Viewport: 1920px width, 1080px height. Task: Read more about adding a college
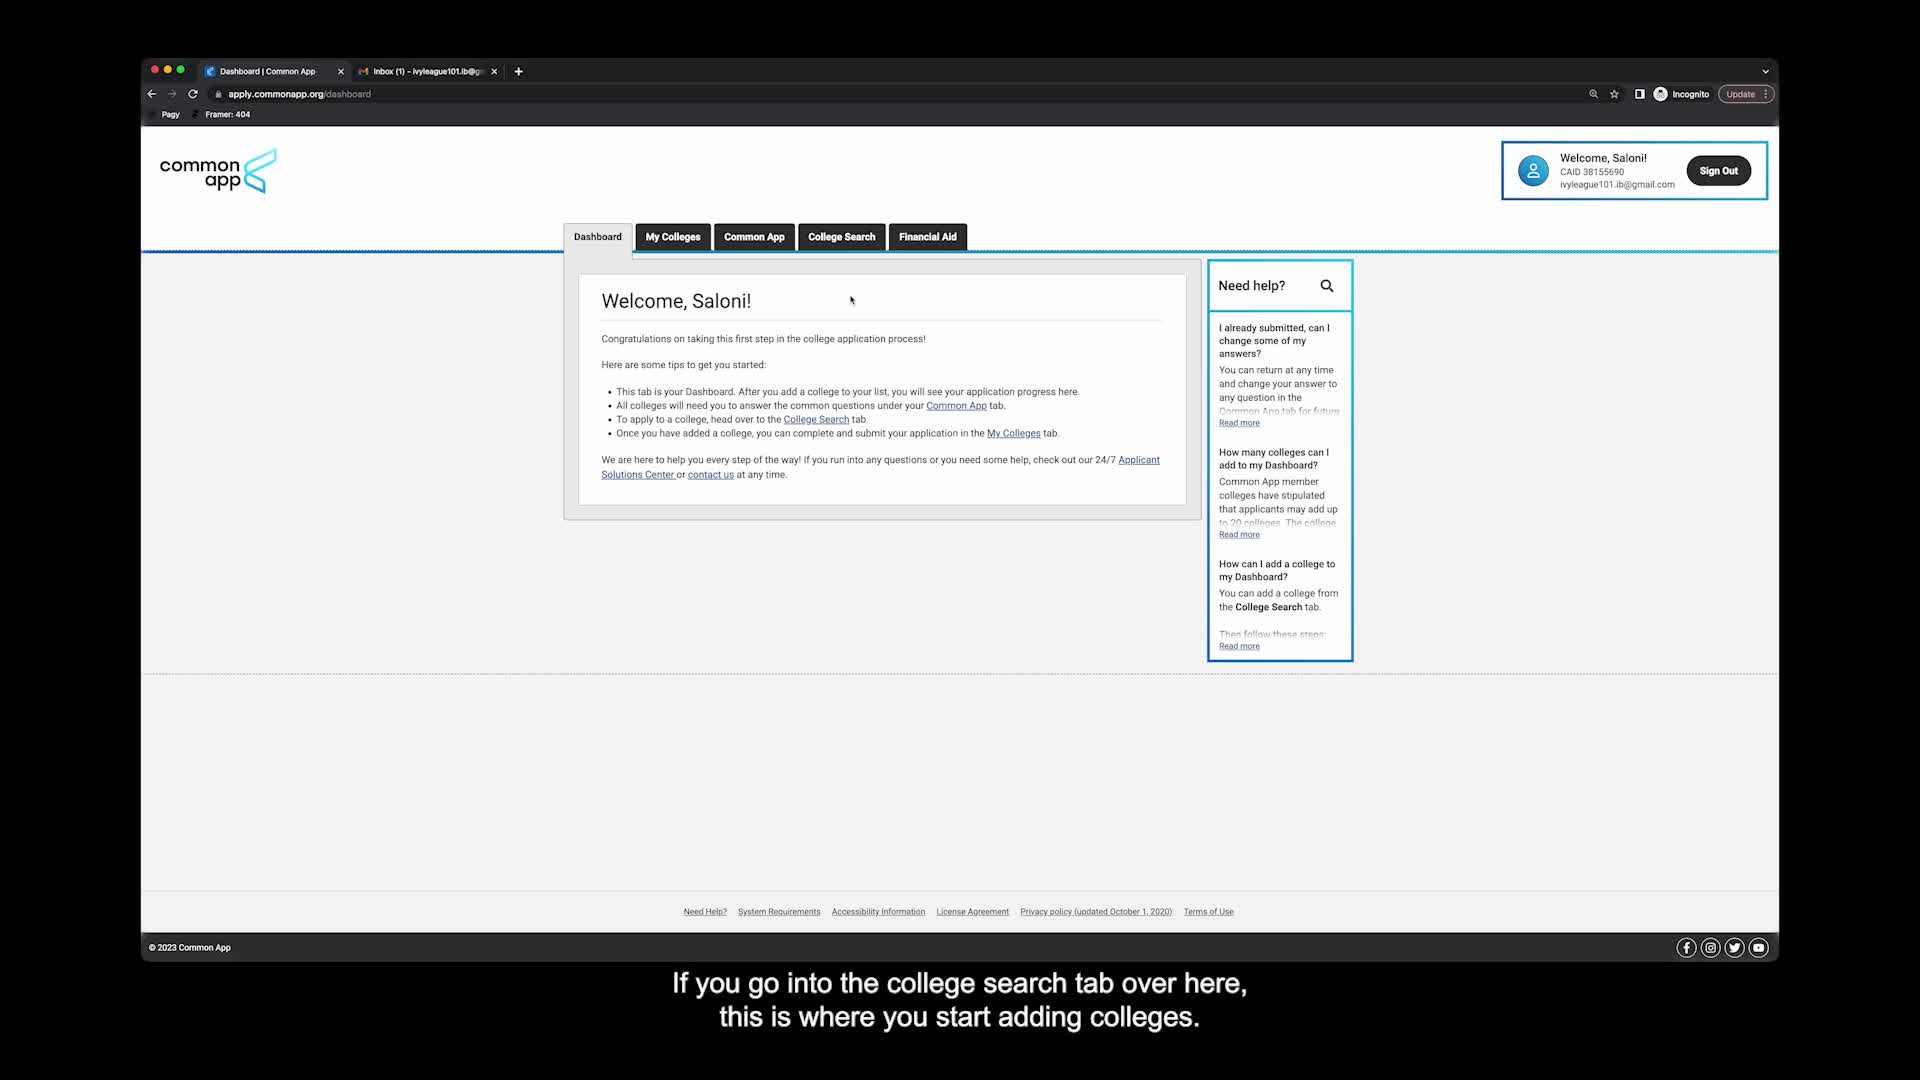point(1239,646)
